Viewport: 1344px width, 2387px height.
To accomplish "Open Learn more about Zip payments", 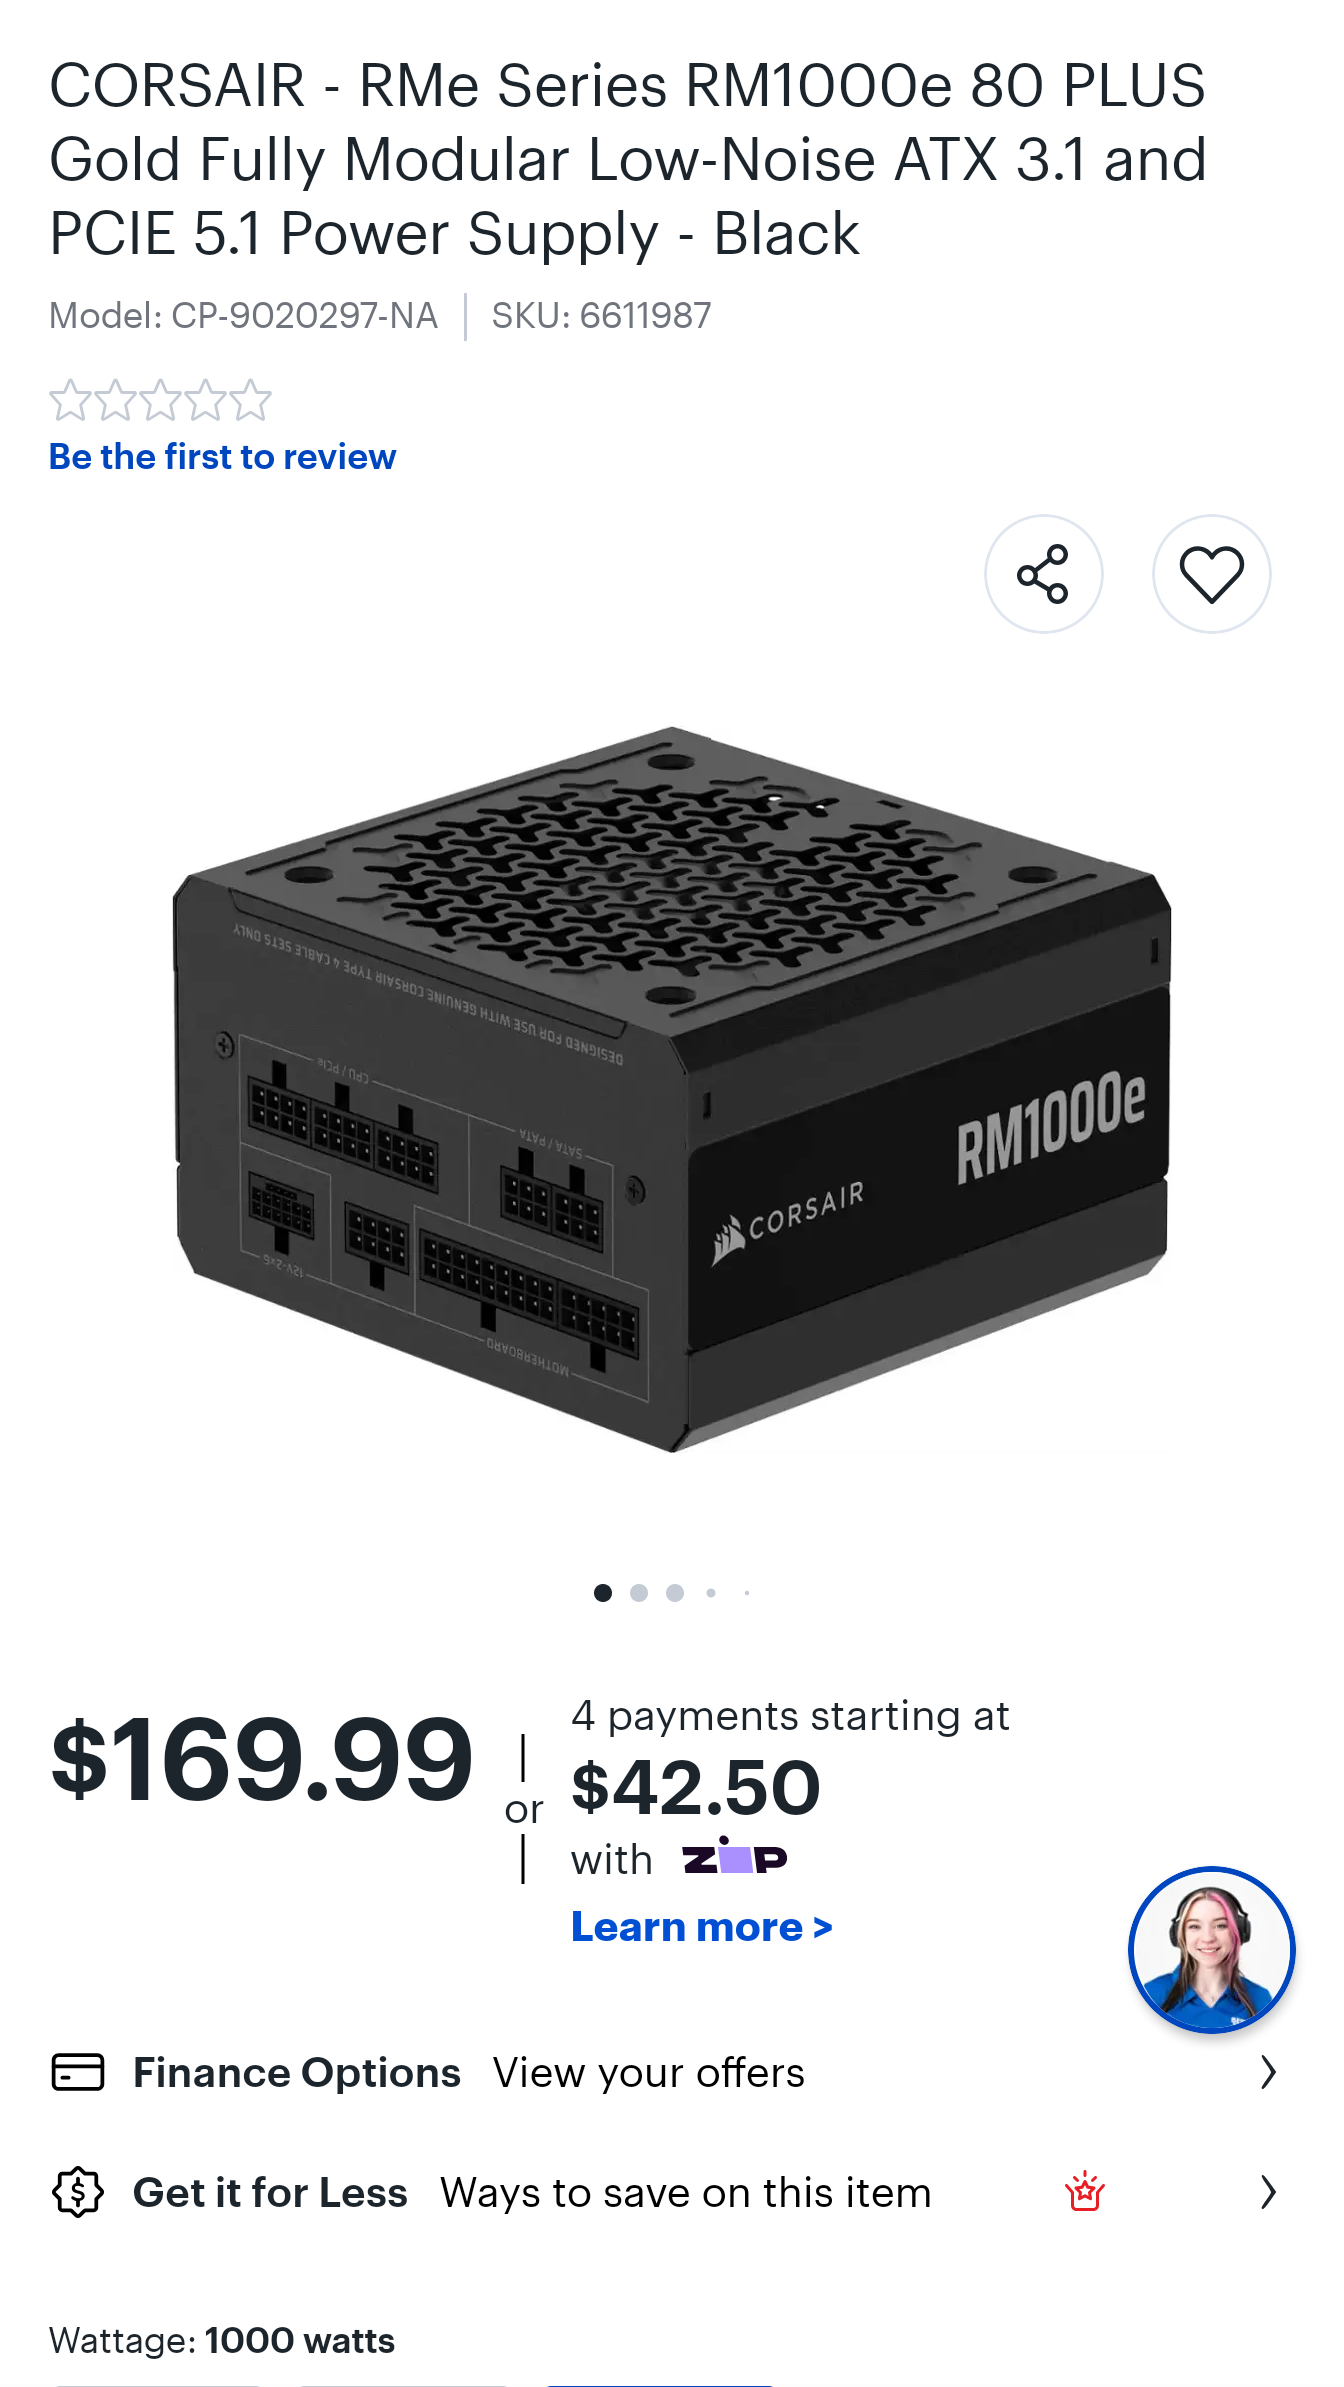I will coord(701,1927).
